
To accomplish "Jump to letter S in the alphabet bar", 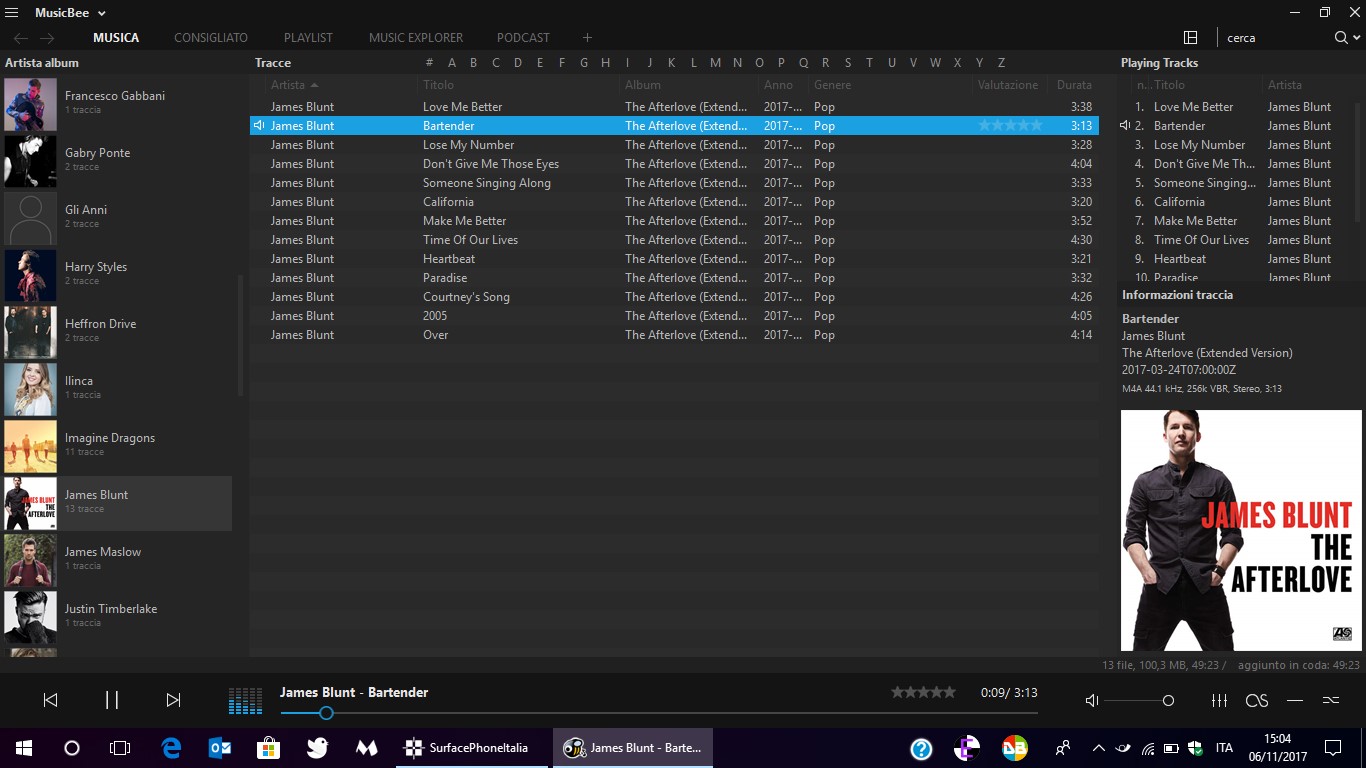I will (847, 63).
